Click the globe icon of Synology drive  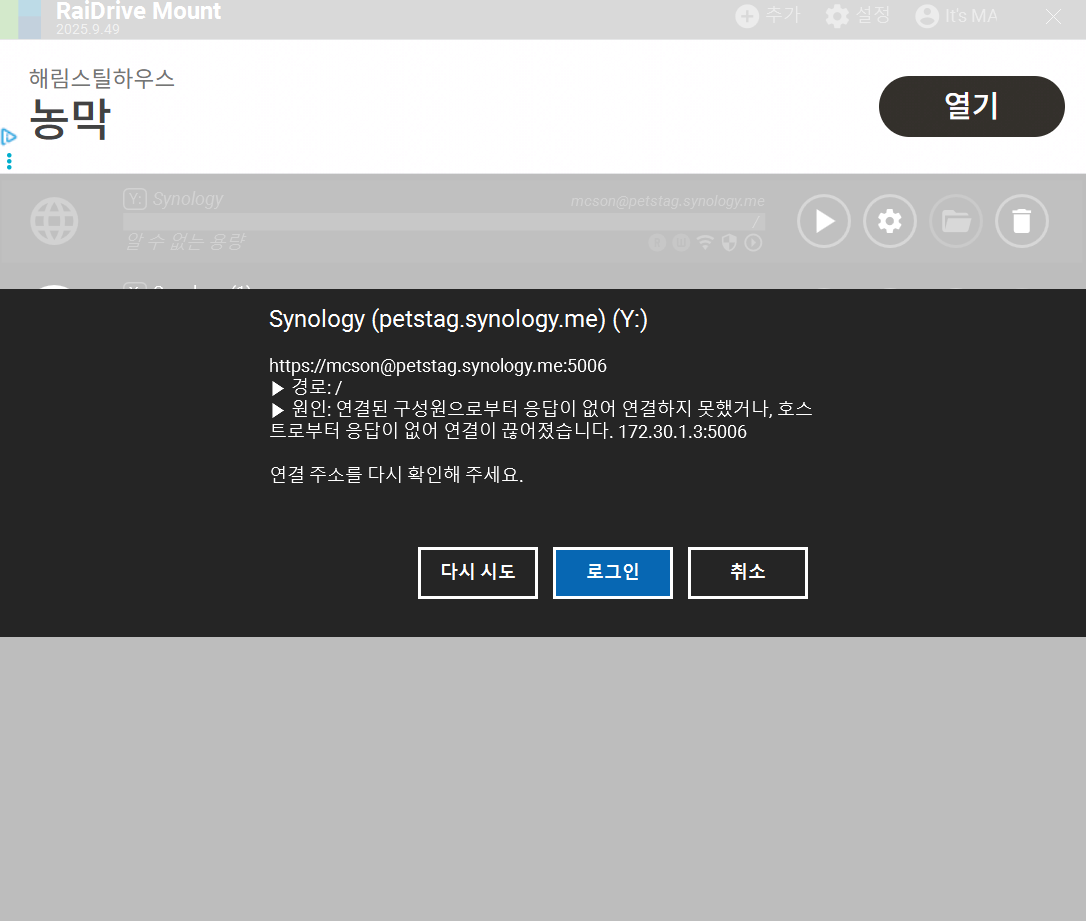[54, 221]
